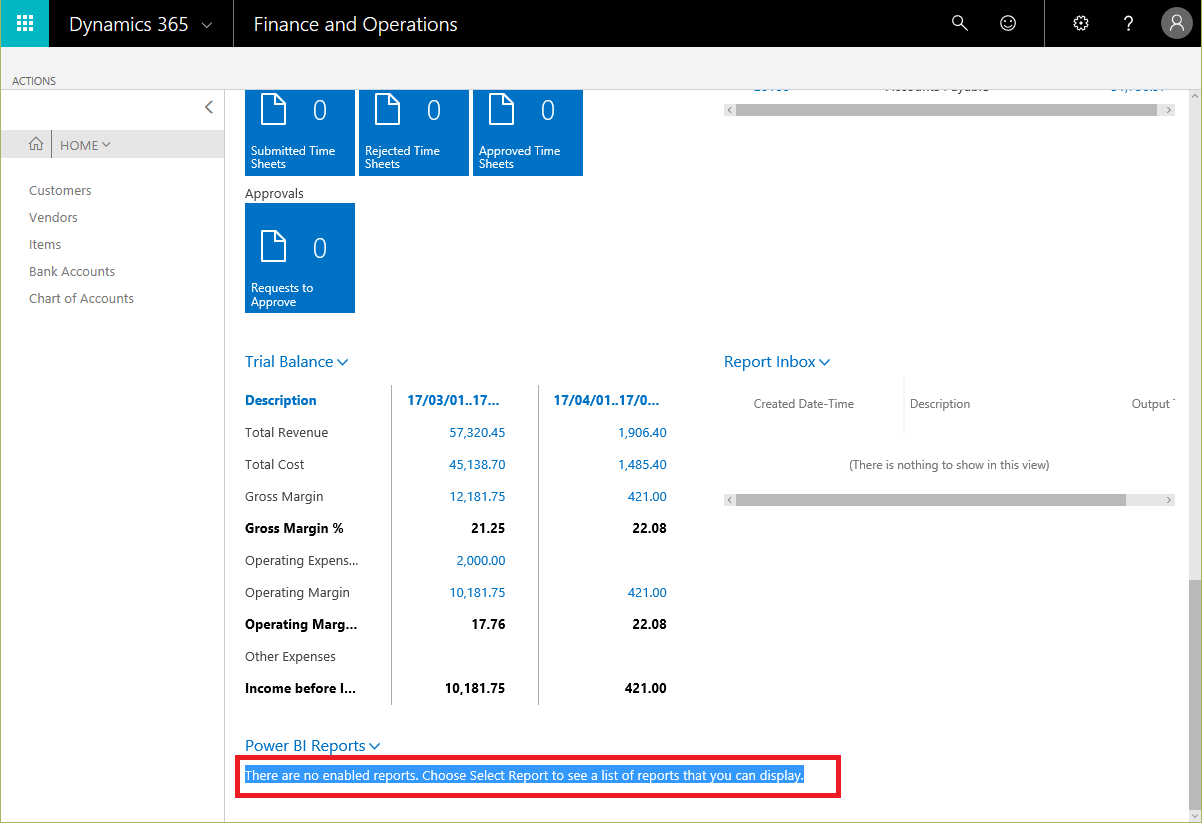Click the Report Inbox scrollbar left arrow
1202x823 pixels.
[x=730, y=499]
